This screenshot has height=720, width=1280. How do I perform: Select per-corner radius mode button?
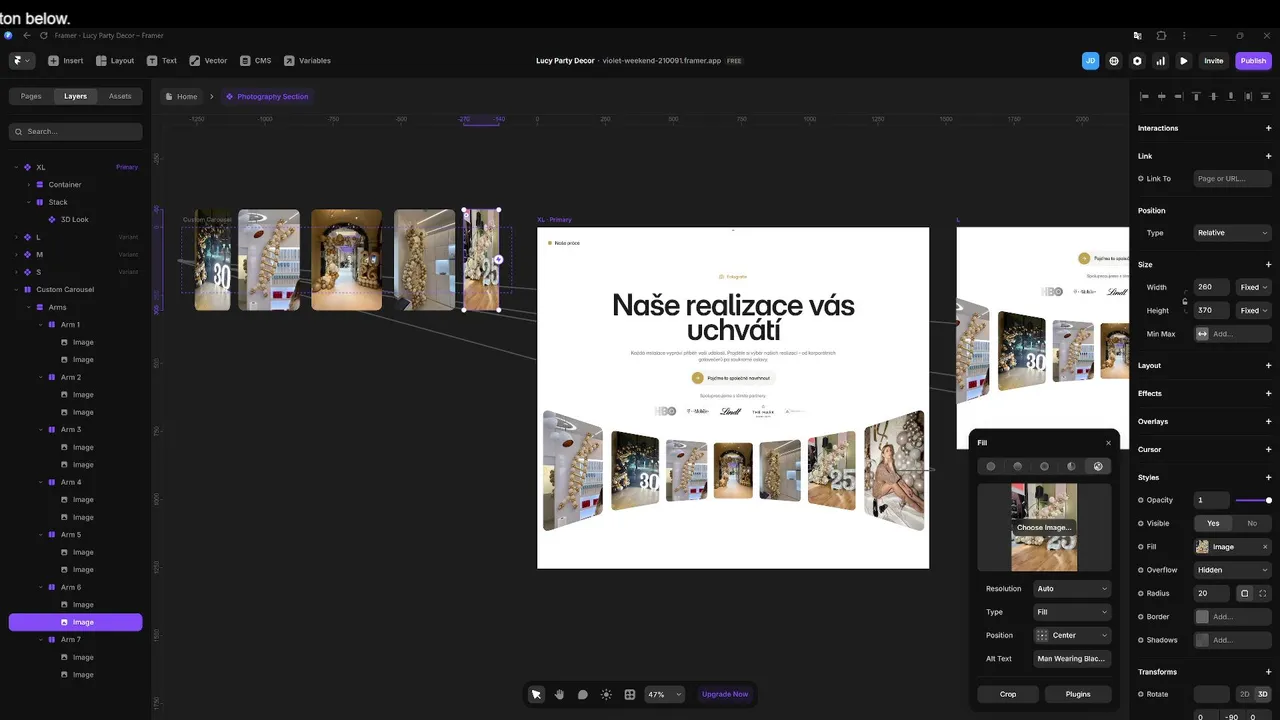1263,593
